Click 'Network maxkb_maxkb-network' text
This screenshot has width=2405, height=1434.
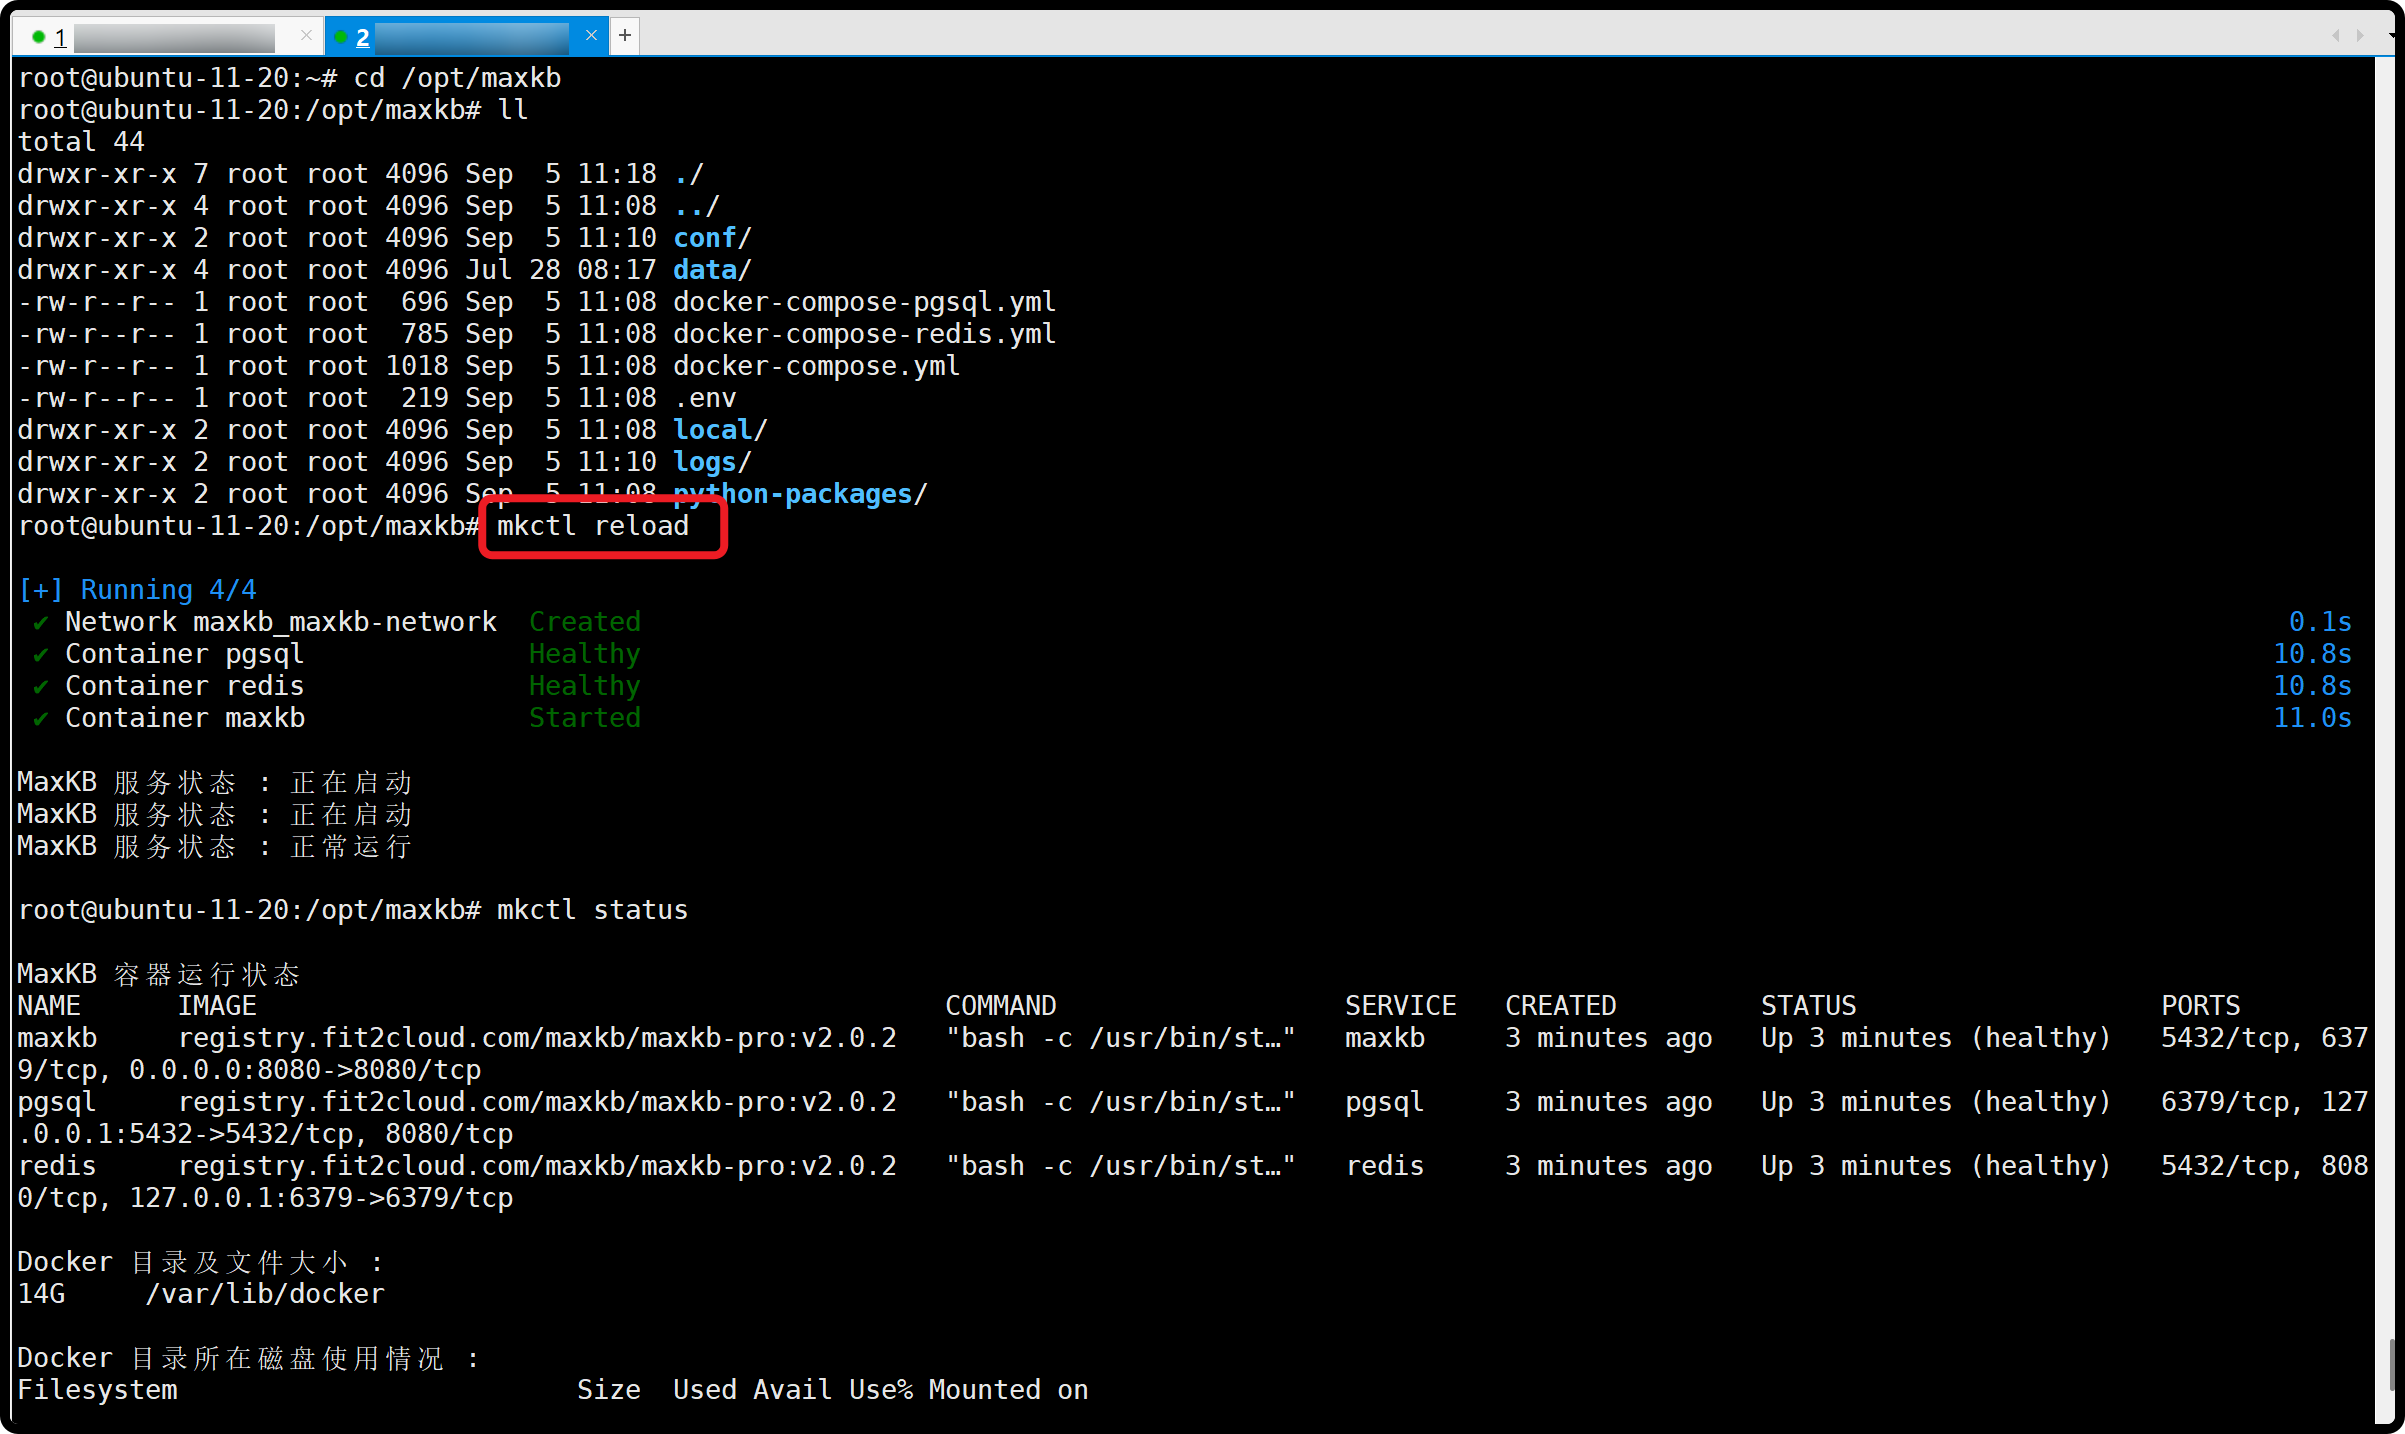(x=281, y=622)
